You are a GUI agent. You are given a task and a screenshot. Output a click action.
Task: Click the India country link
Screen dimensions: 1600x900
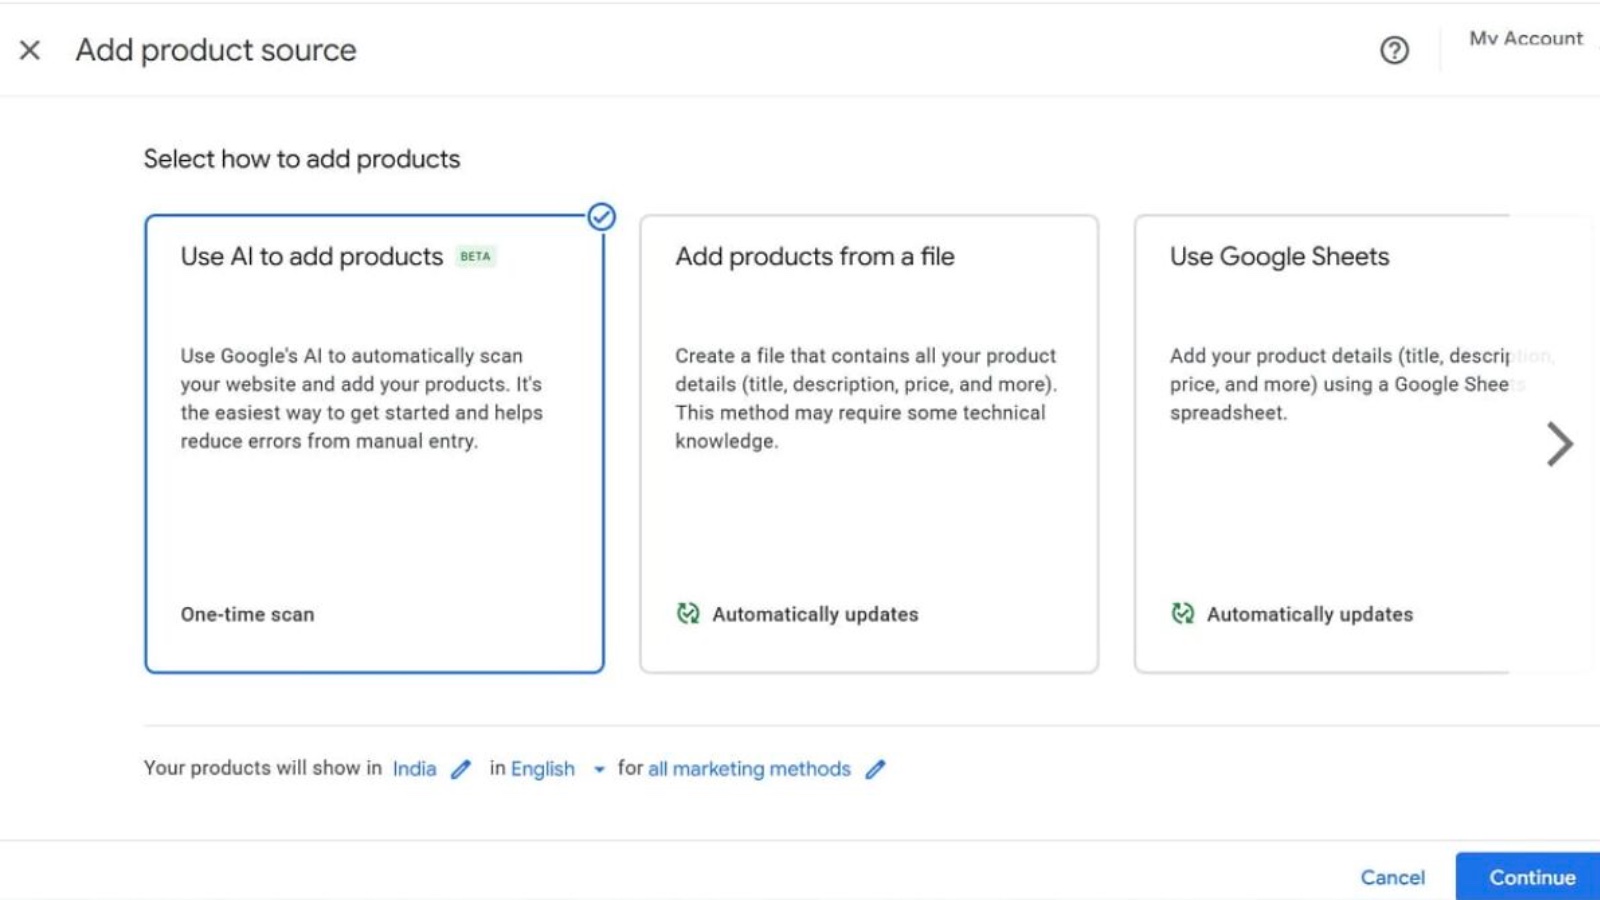click(x=414, y=769)
